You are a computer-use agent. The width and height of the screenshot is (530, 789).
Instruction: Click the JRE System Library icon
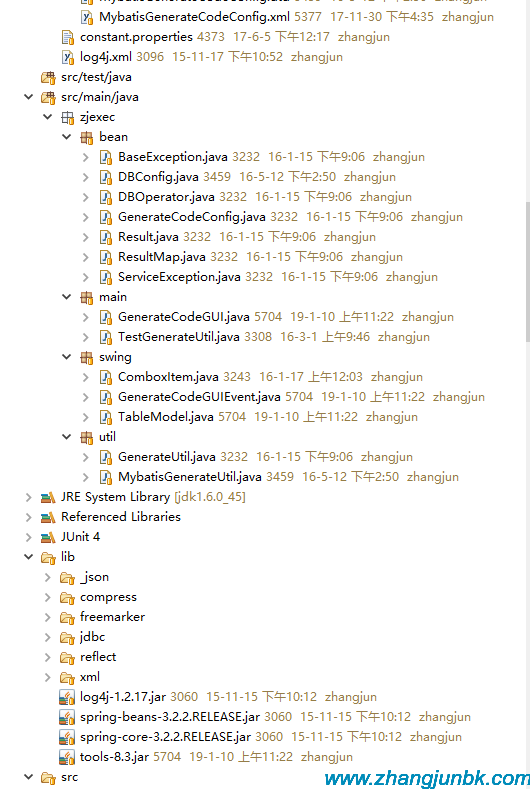tap(48, 497)
